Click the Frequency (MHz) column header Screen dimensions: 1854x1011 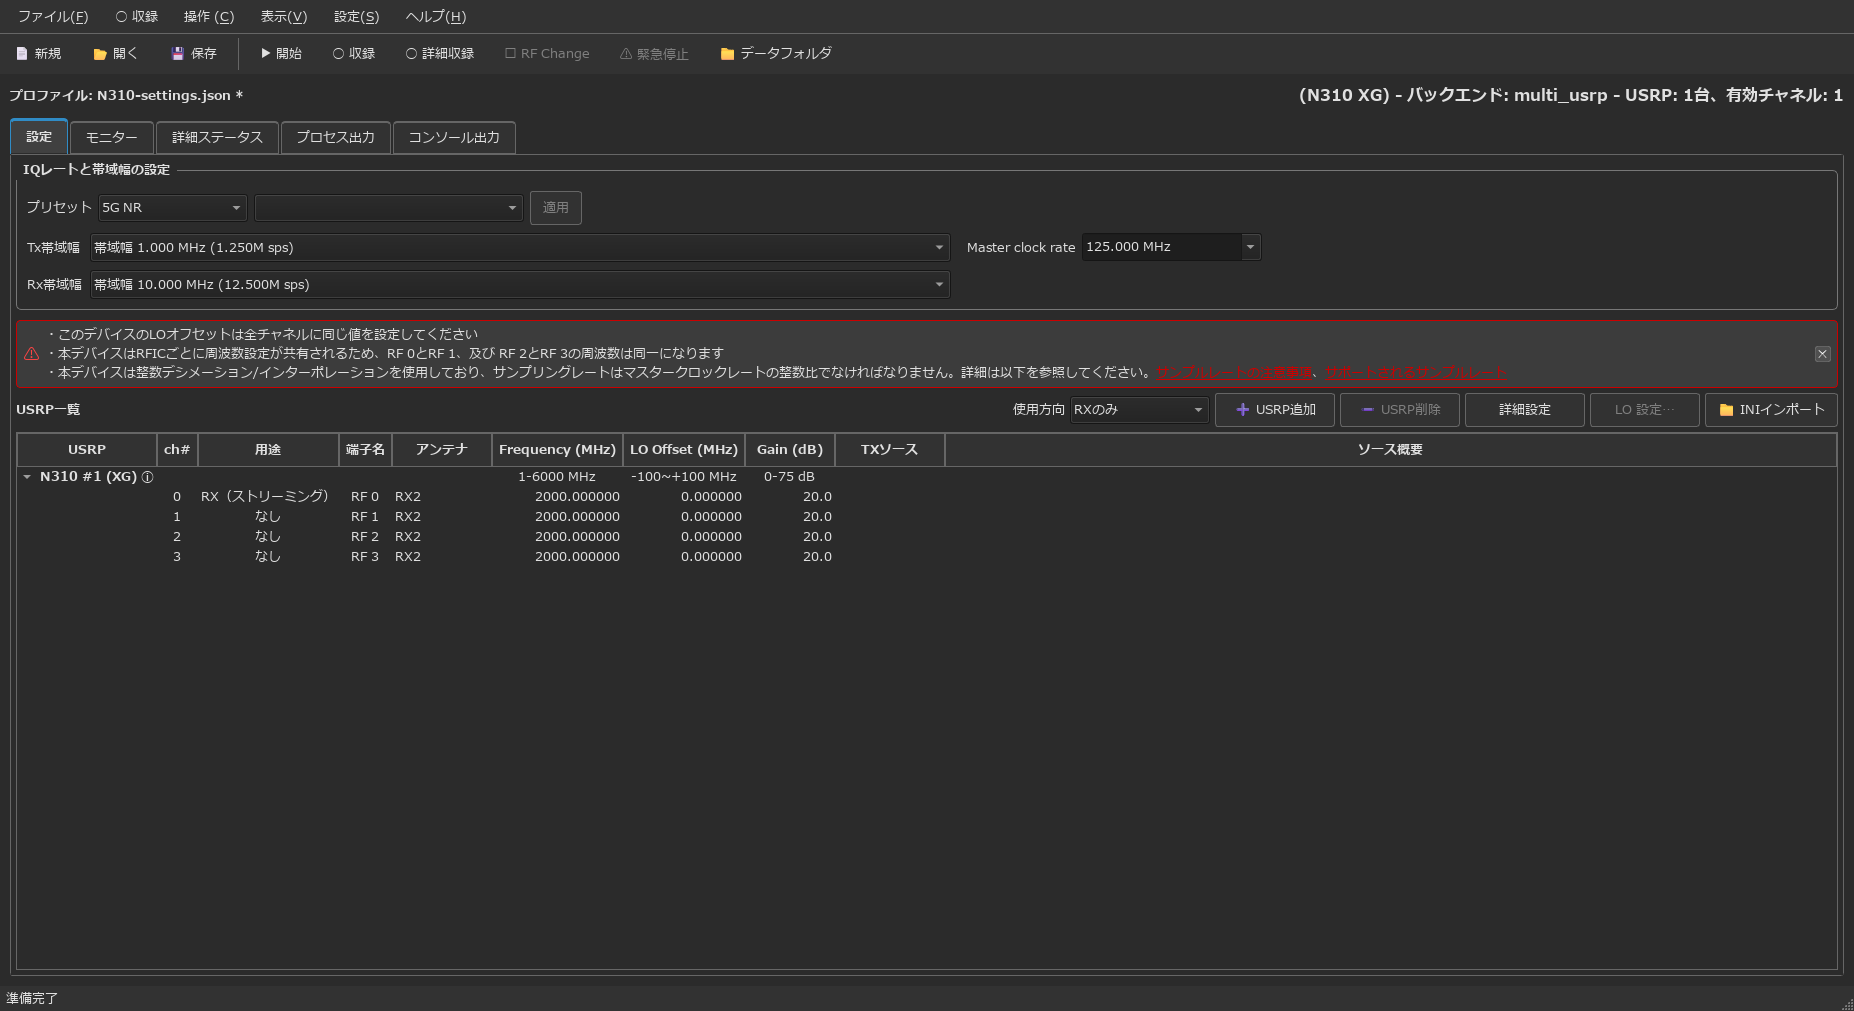(x=557, y=450)
